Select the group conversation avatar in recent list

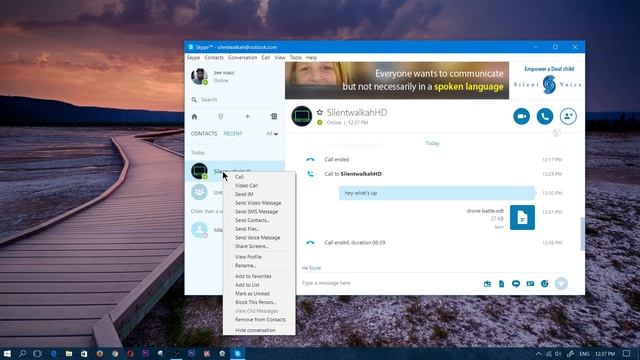[199, 192]
